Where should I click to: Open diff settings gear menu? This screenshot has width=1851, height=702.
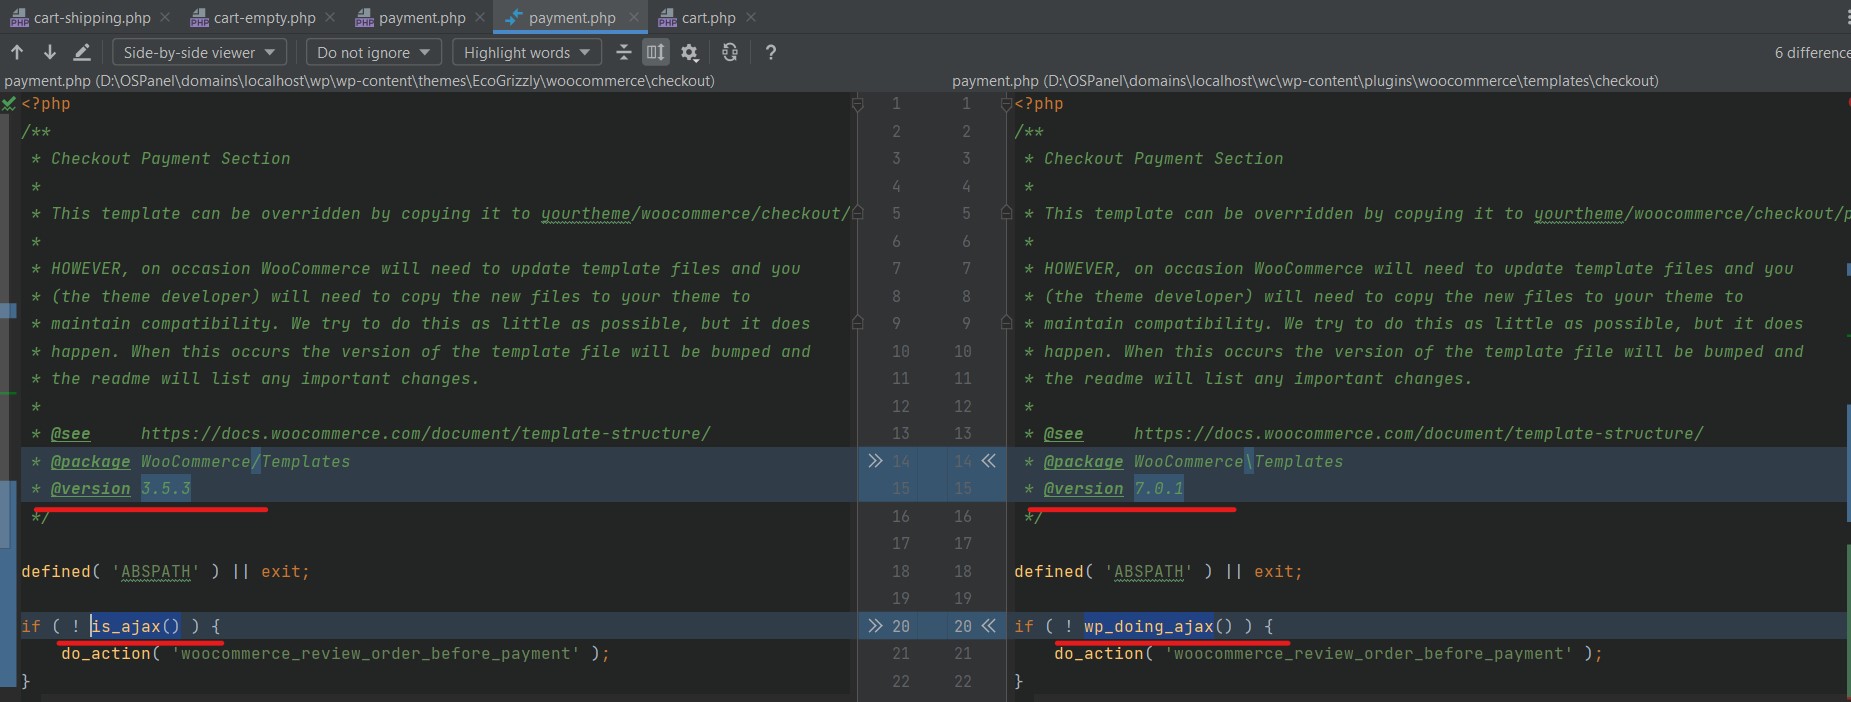689,52
